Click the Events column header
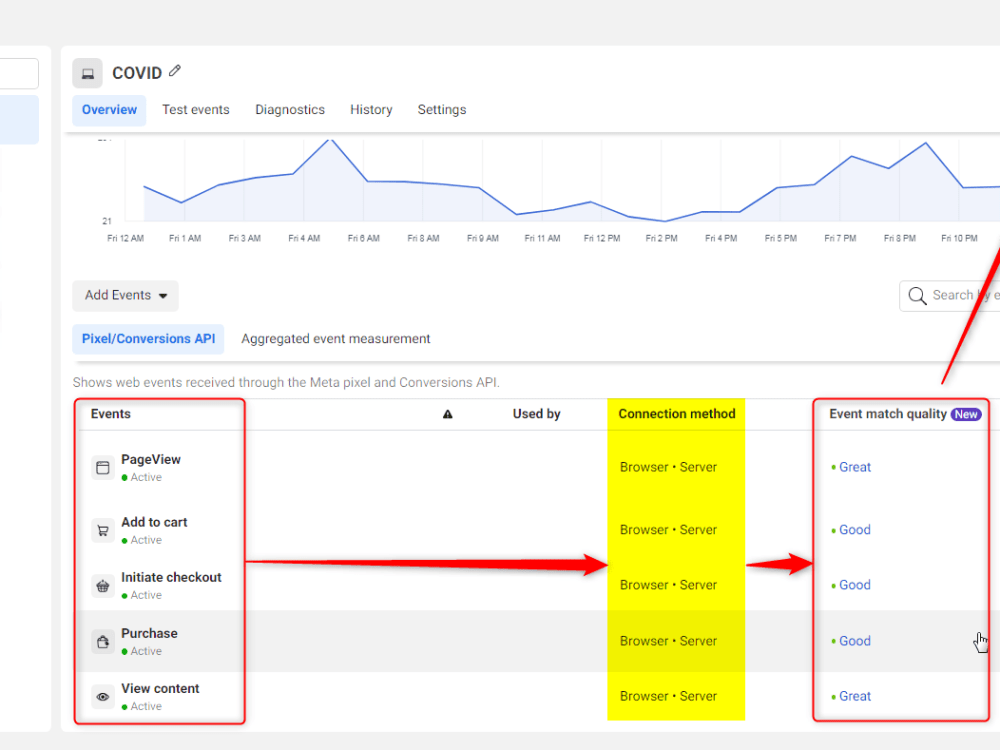 pyautogui.click(x=110, y=414)
